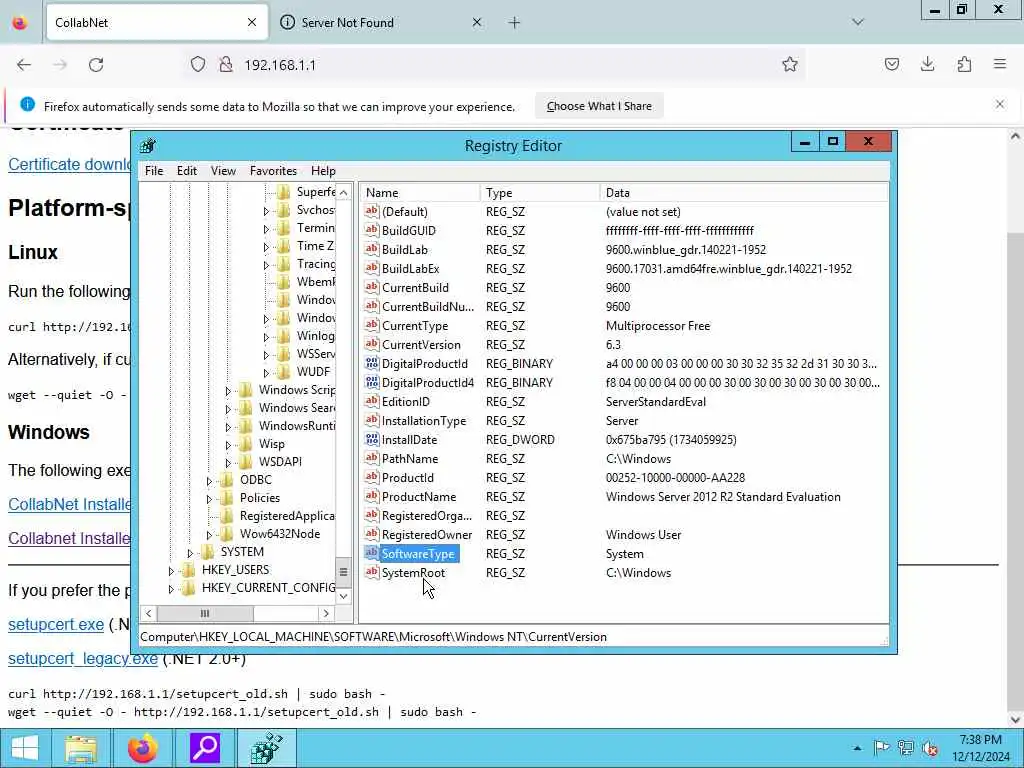Click the InstallDate DWORD value icon
This screenshot has height=768, width=1024.
[x=372, y=439]
